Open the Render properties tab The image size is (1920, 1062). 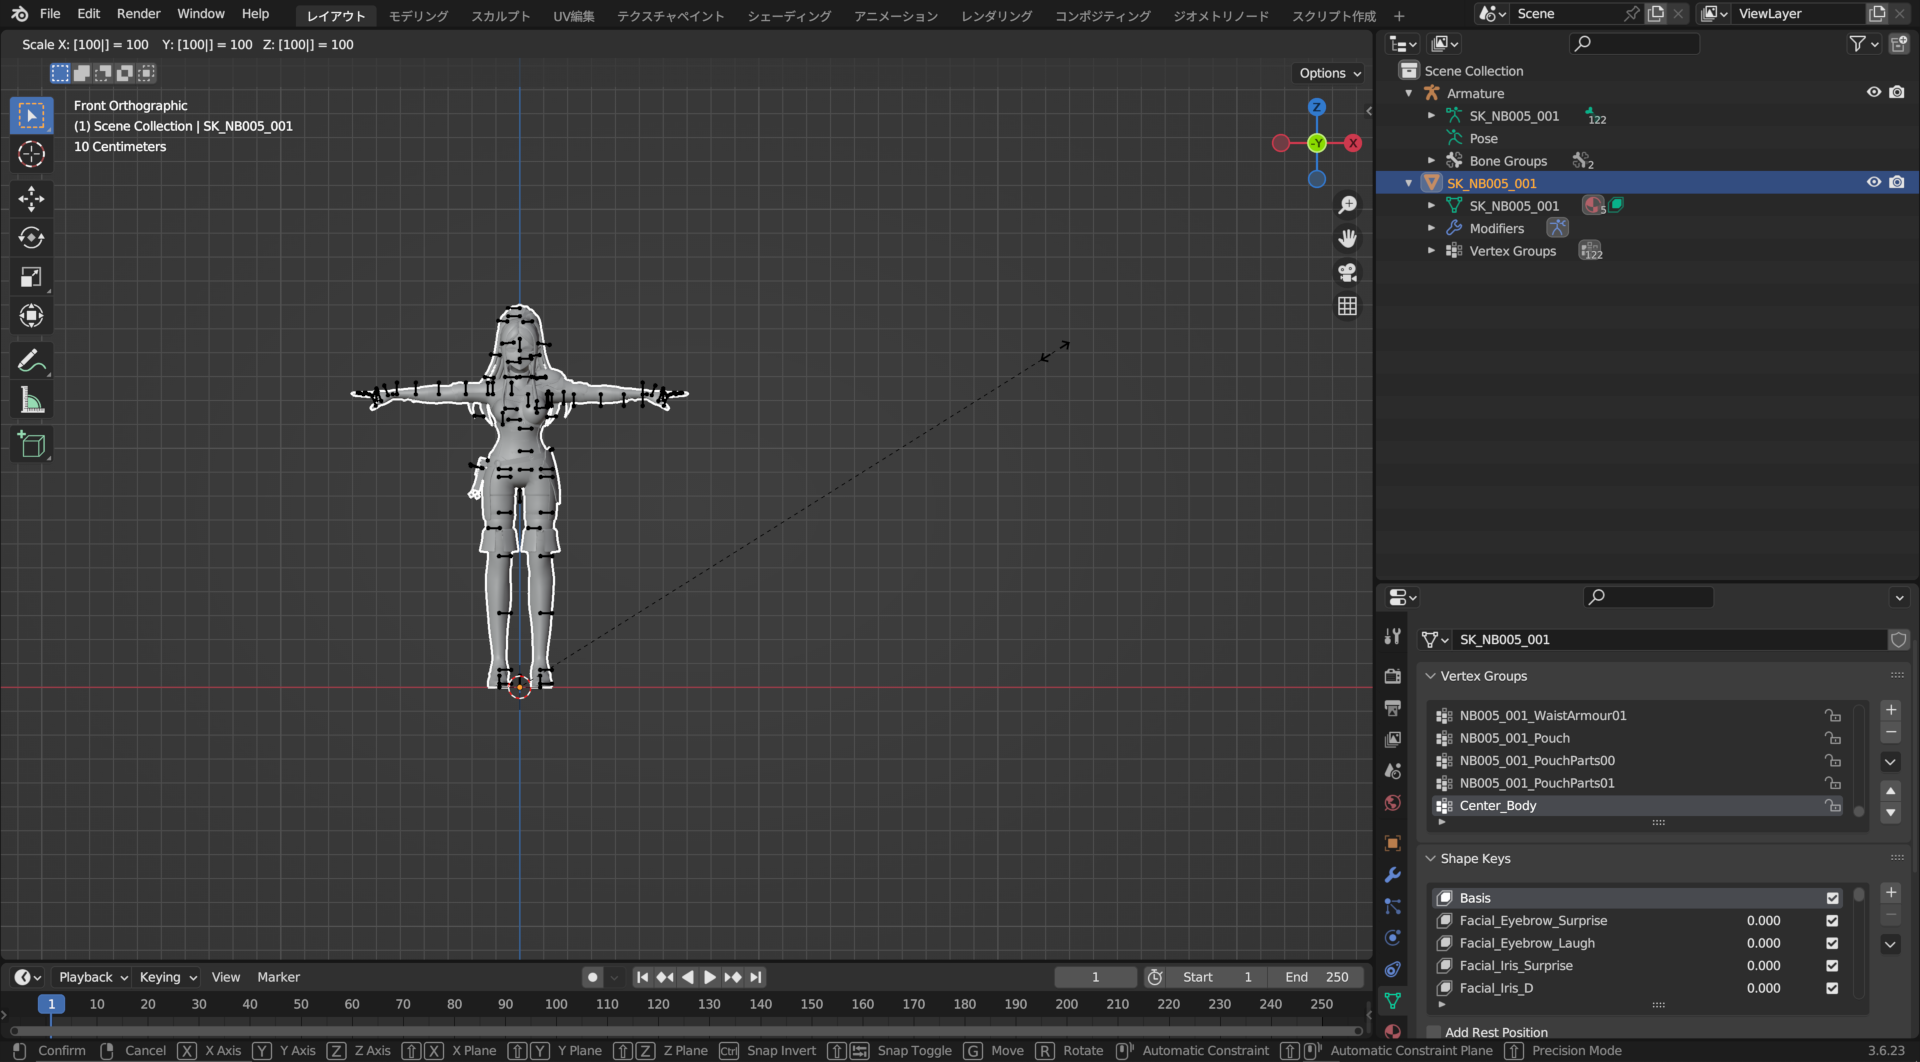1392,677
